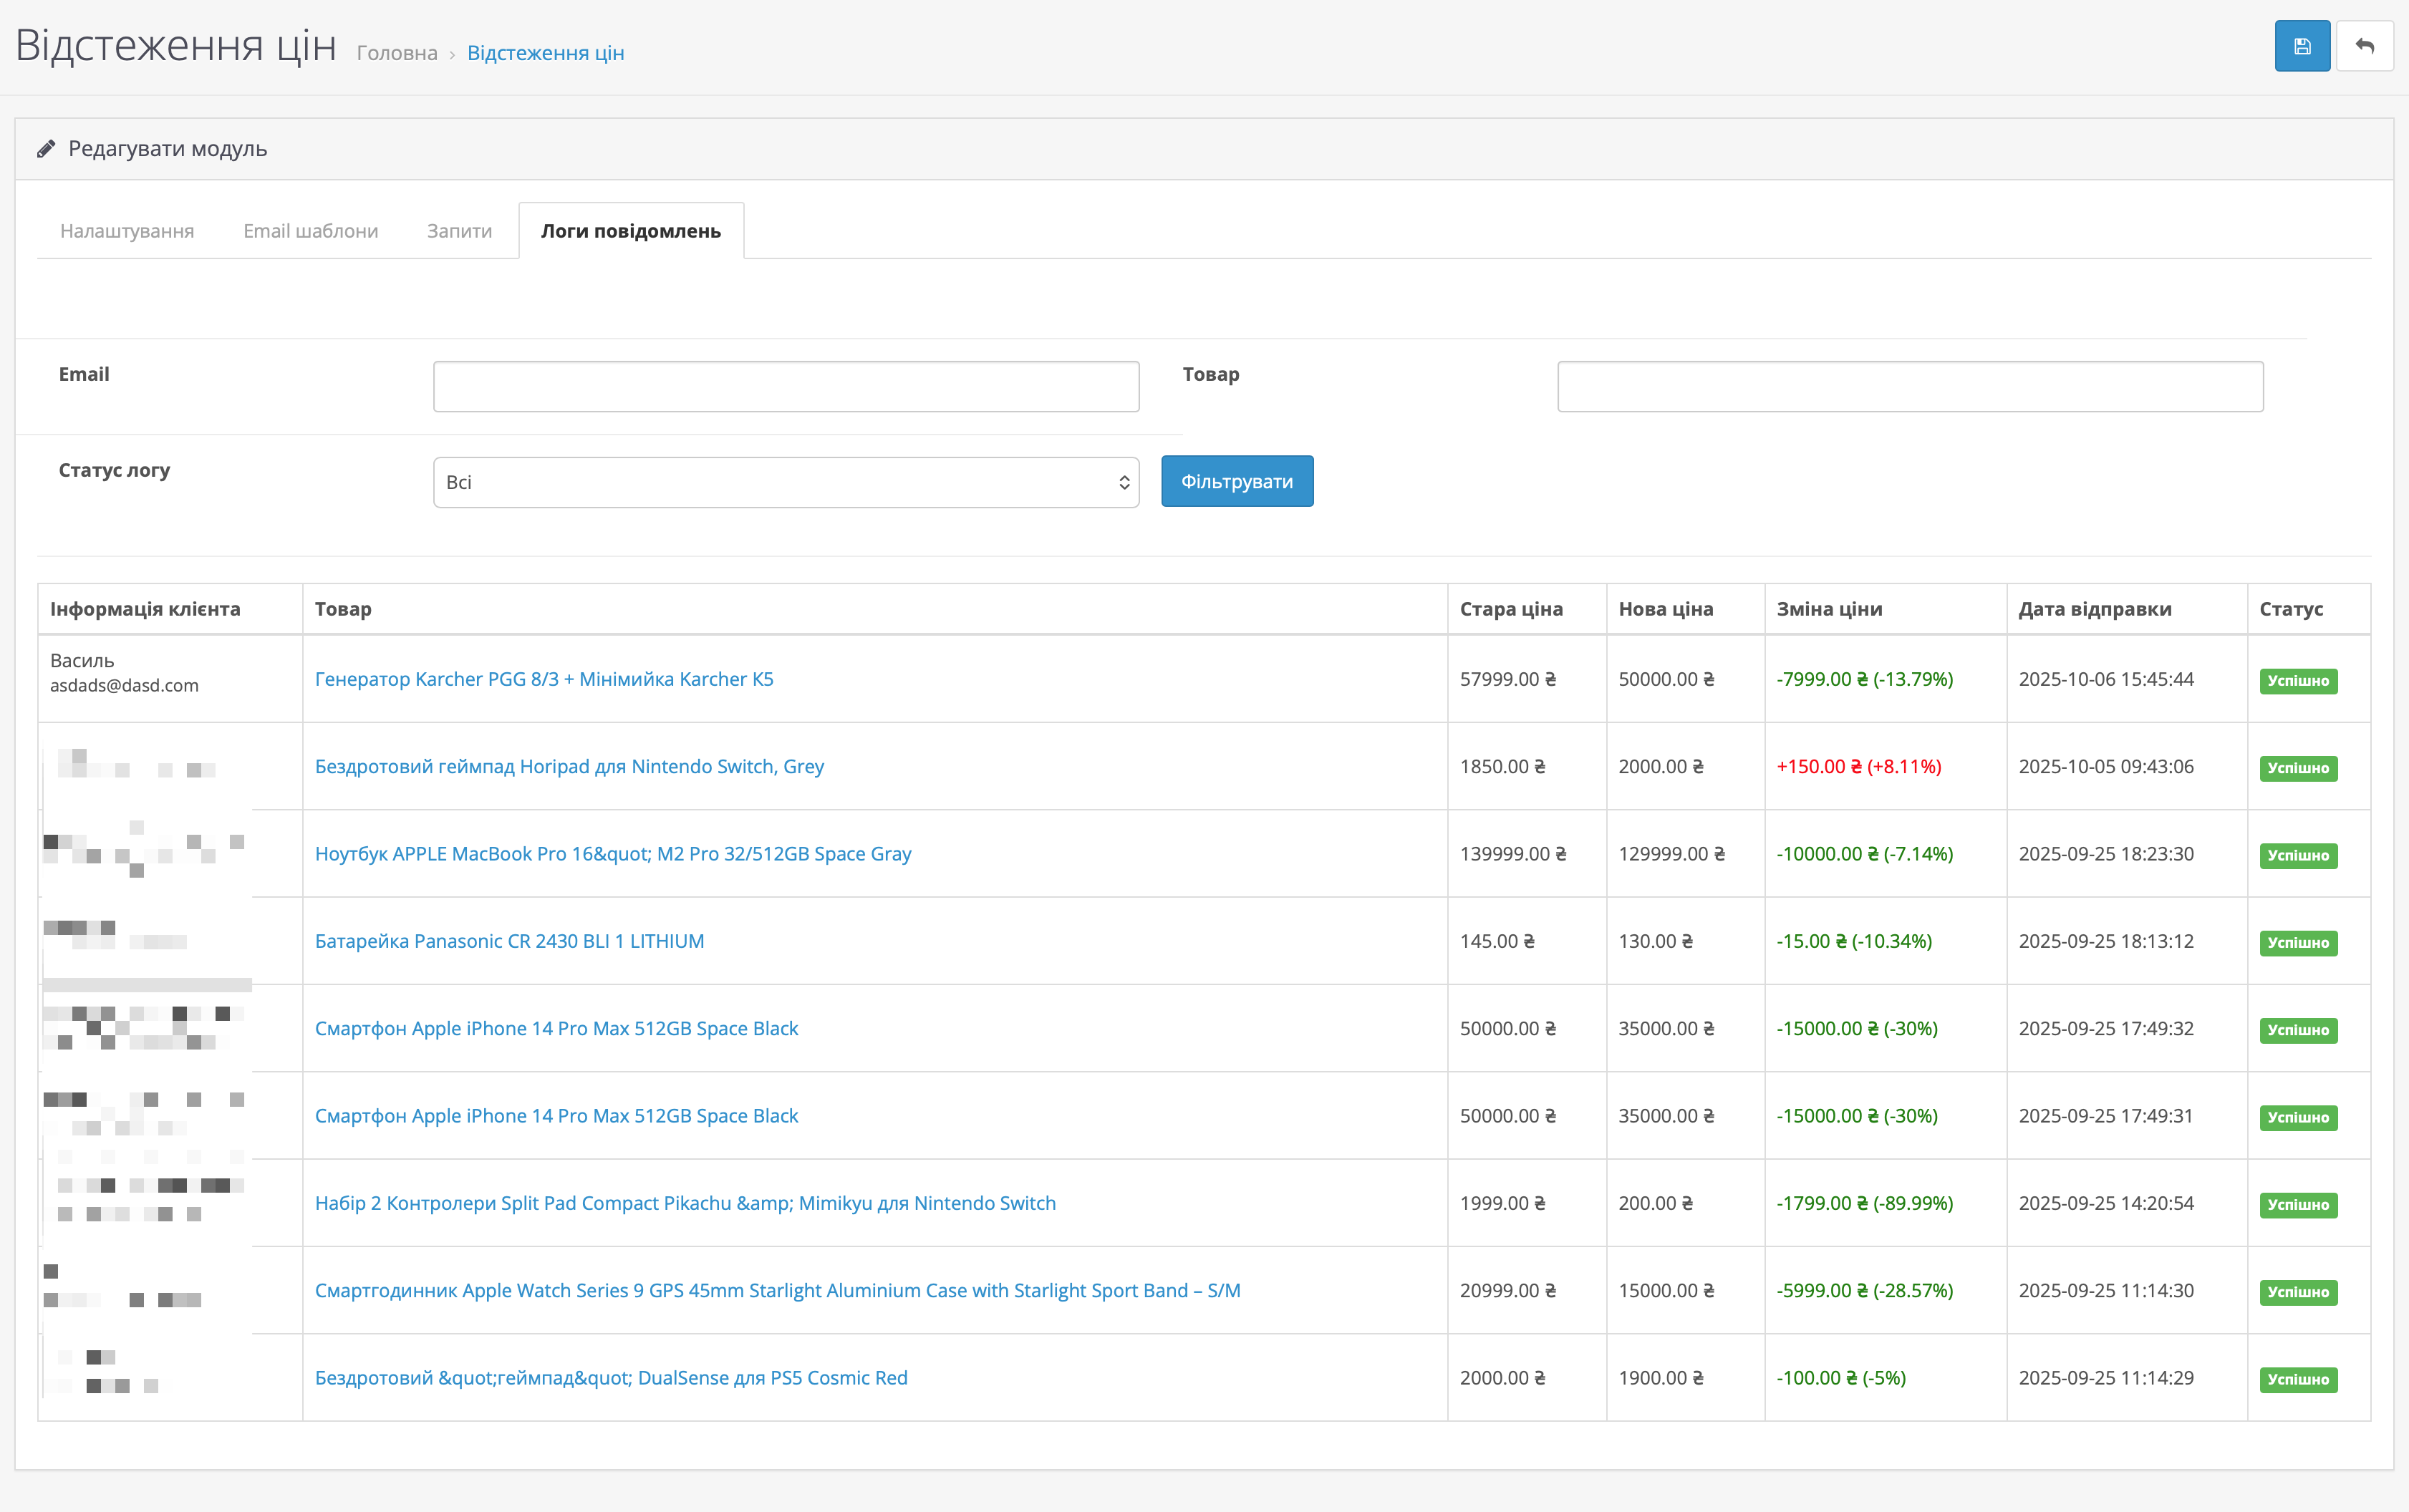Open the Apple Watch Series 9 link

coord(777,1290)
